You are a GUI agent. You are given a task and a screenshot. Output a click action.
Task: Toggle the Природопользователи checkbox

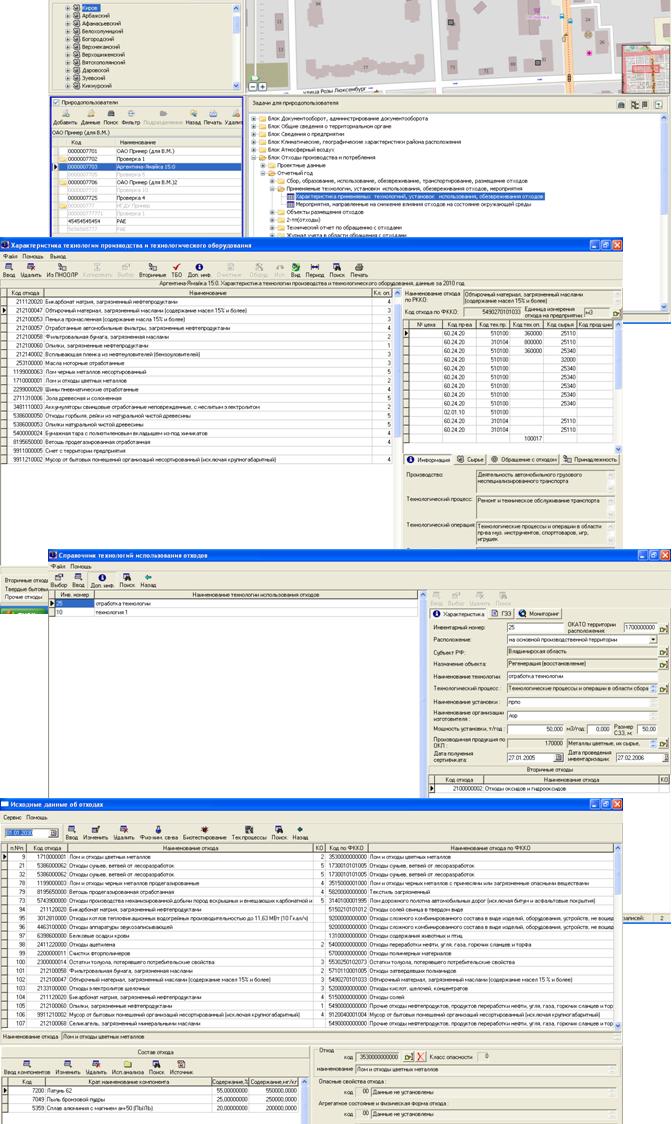pyautogui.click(x=56, y=102)
